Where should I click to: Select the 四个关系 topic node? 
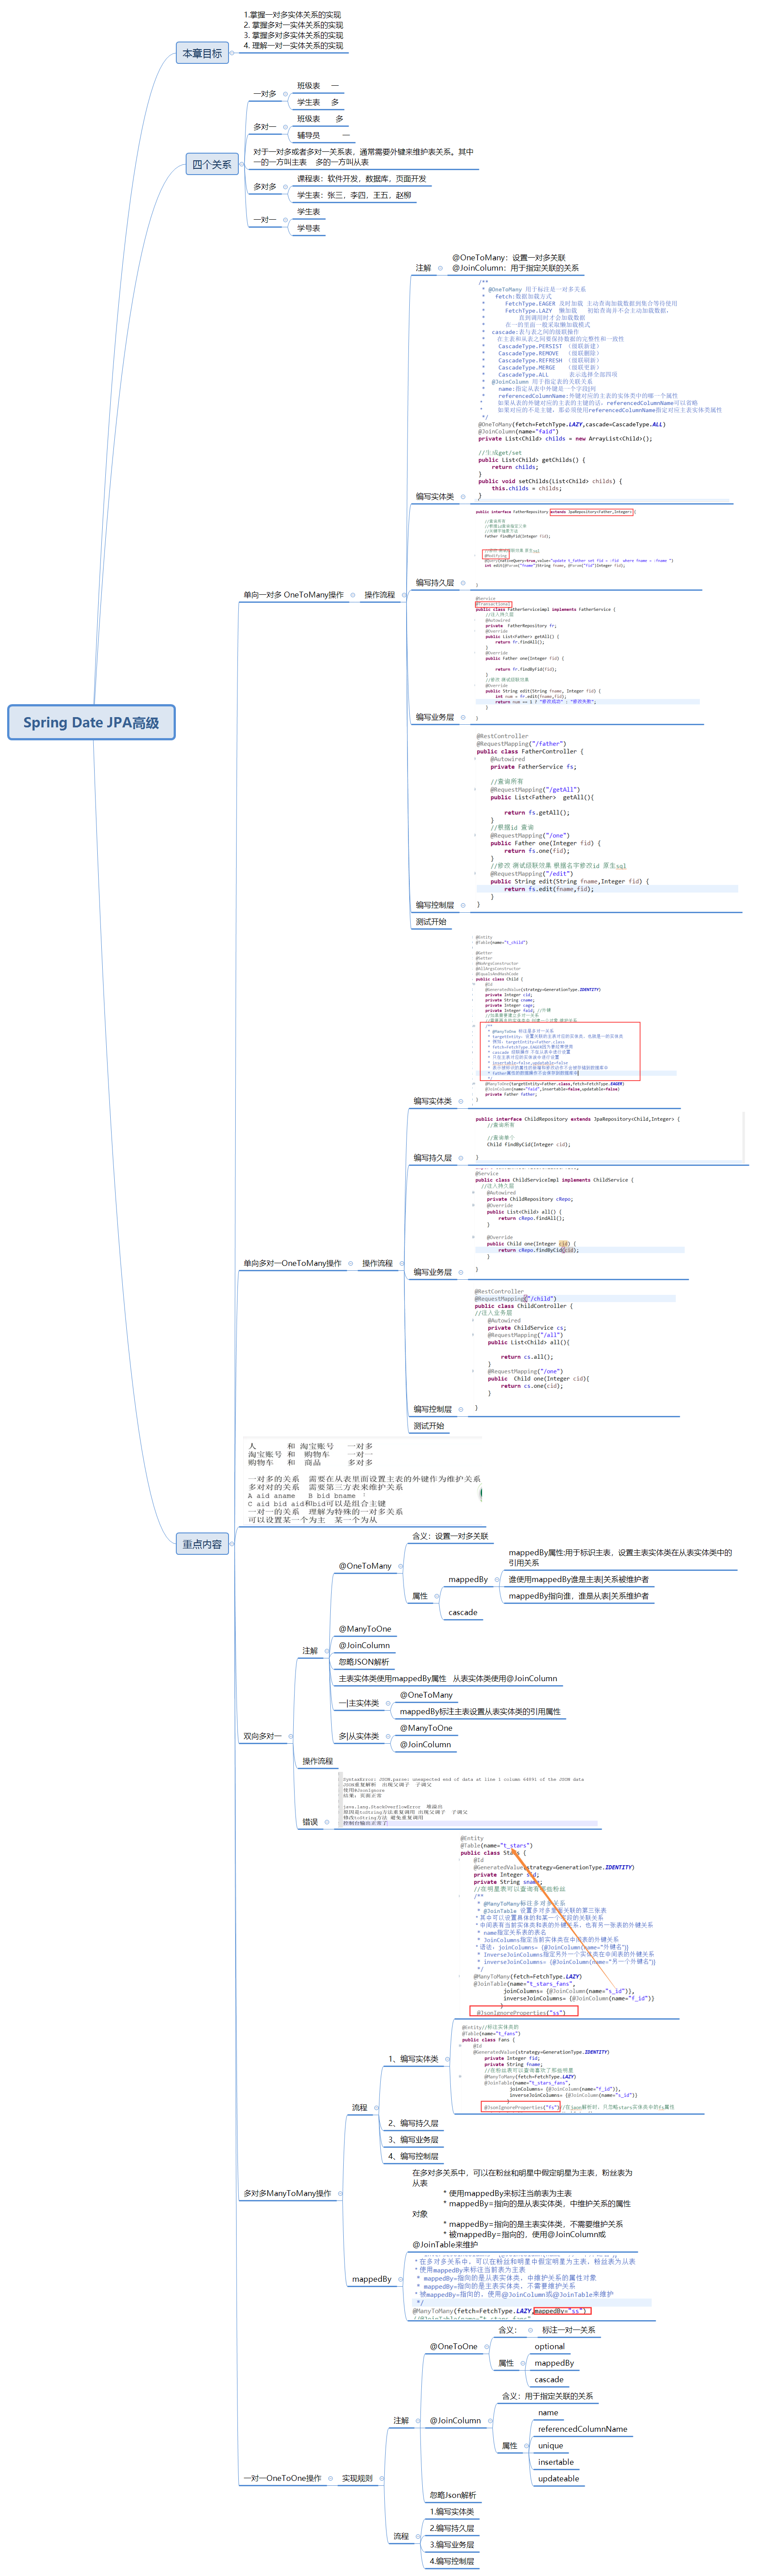(x=212, y=164)
